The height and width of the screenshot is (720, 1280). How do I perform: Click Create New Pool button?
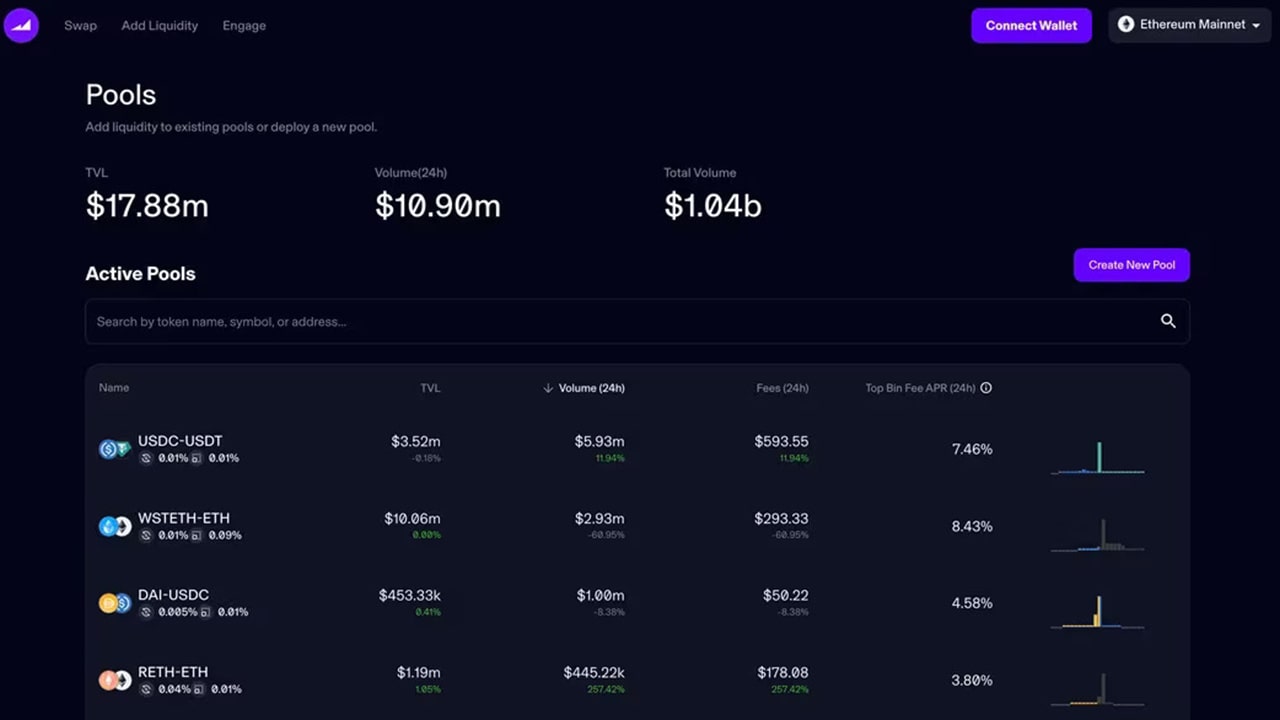[x=1132, y=265]
